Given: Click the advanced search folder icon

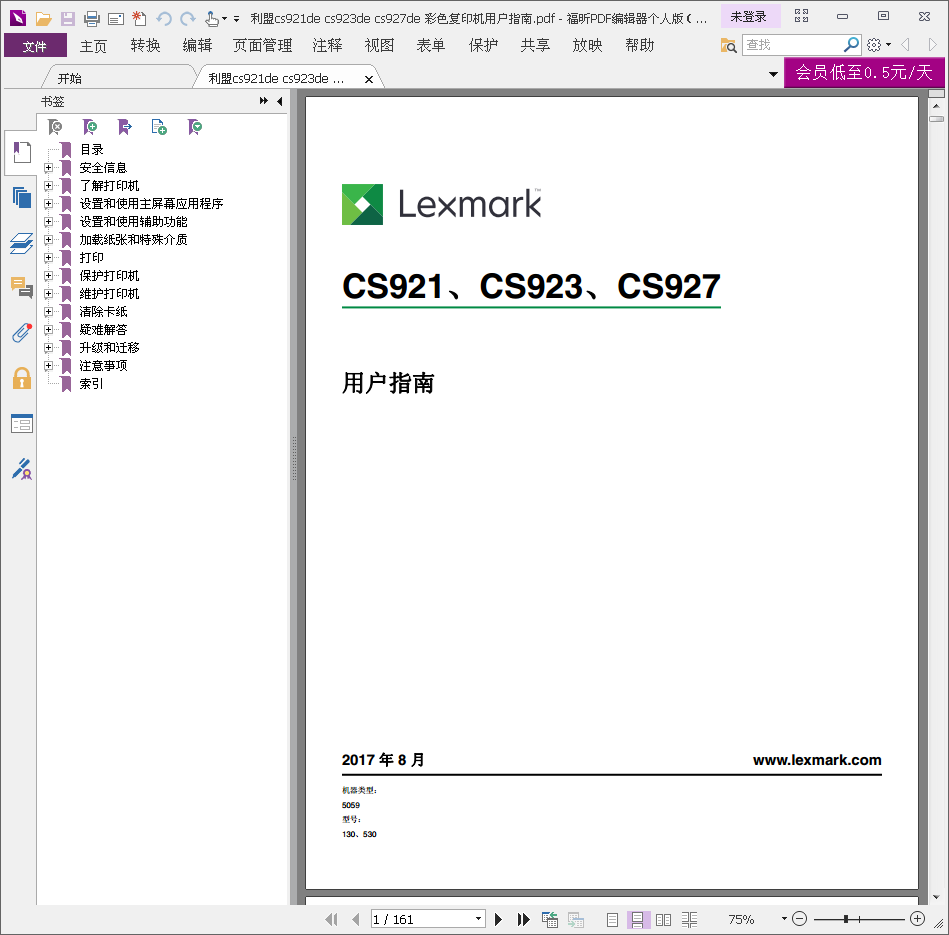Looking at the screenshot, I should point(728,45).
